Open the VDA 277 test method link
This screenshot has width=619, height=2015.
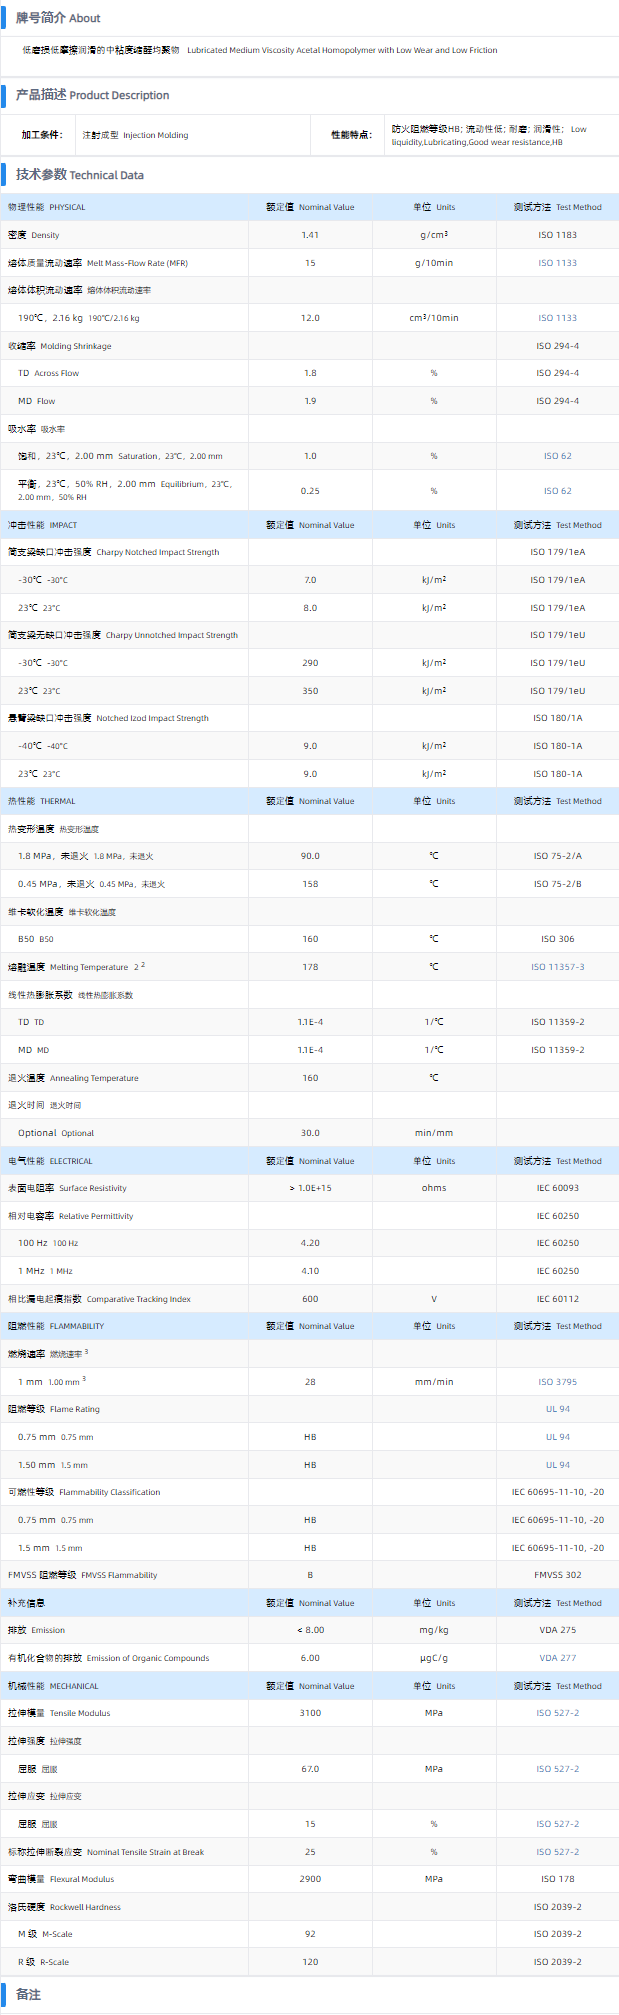[x=557, y=1658]
